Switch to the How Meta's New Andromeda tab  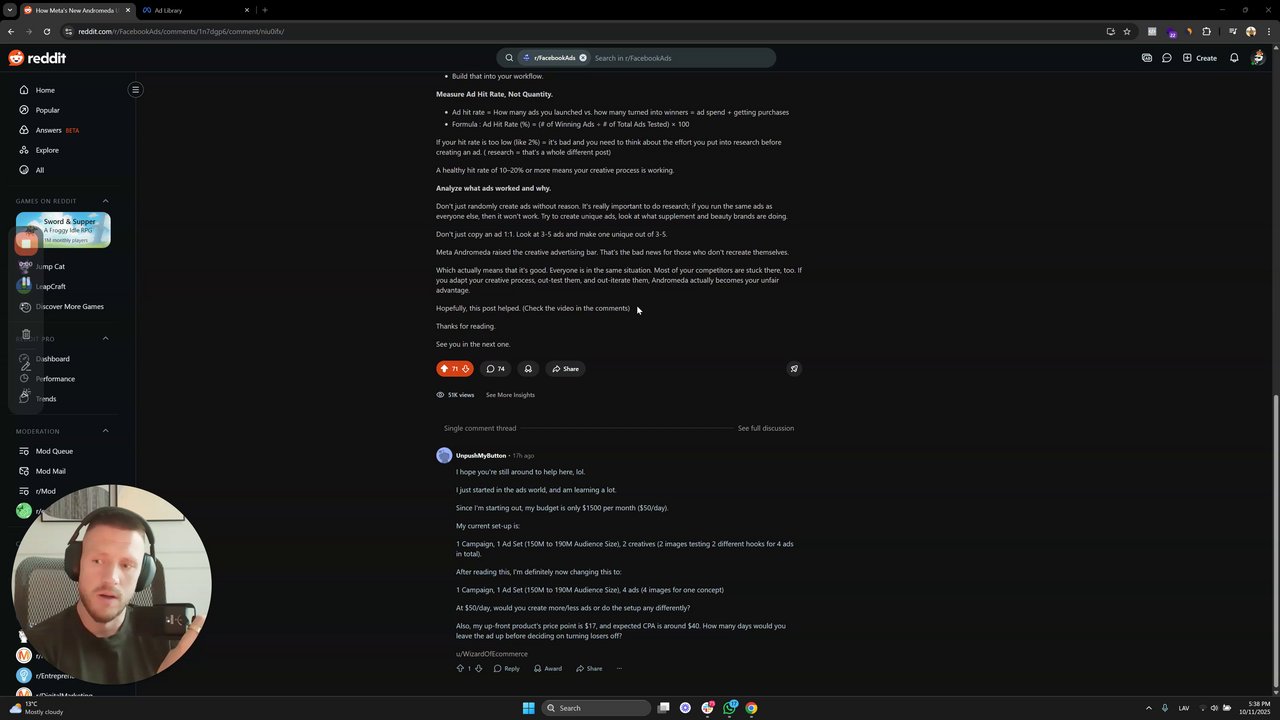tap(76, 10)
